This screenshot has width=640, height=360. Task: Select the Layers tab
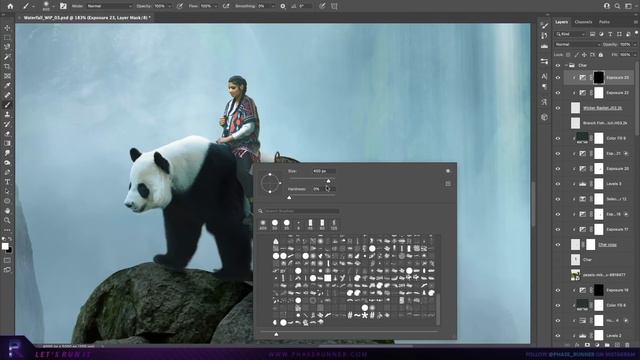tap(562, 22)
